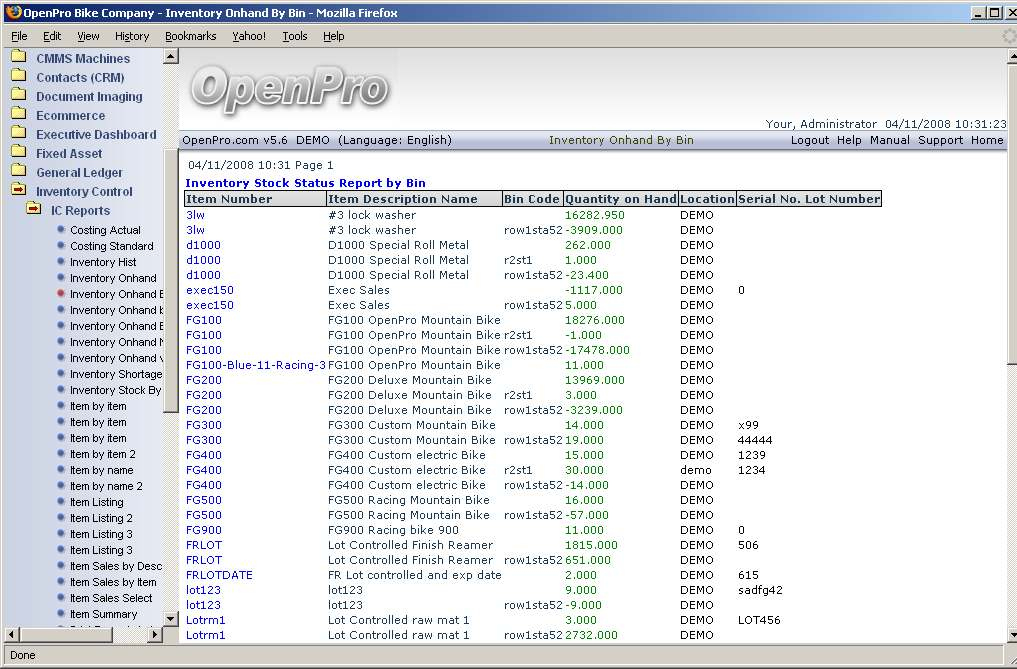Open item FG100-Blue-11-Racing-3 link
Screen dimensions: 1017x669
(256, 365)
